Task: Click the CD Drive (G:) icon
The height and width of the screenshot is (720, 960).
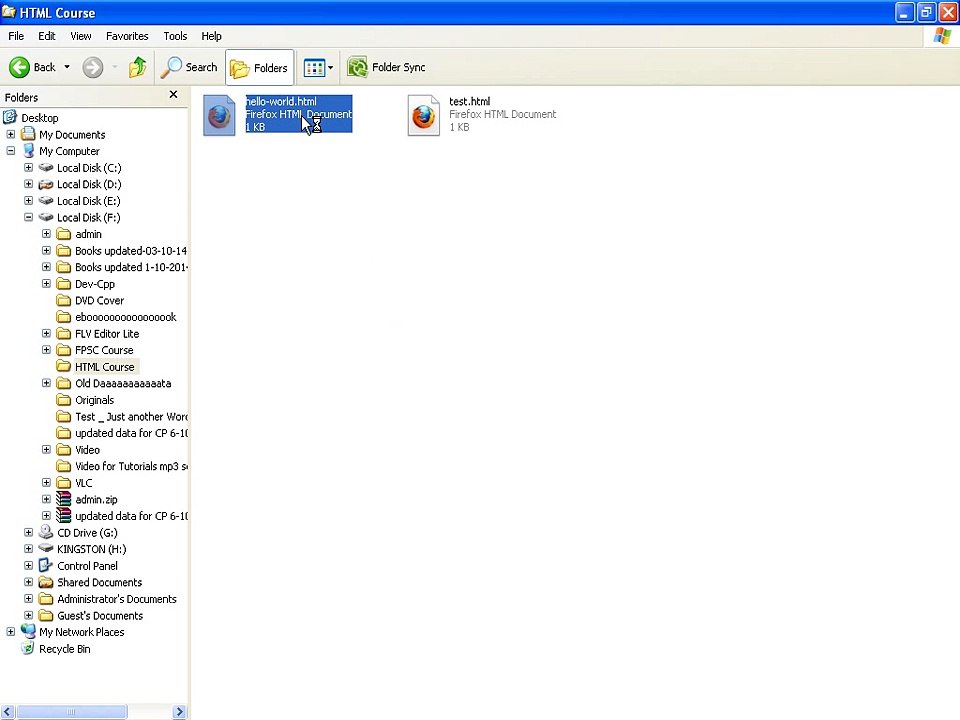Action: coord(46,532)
